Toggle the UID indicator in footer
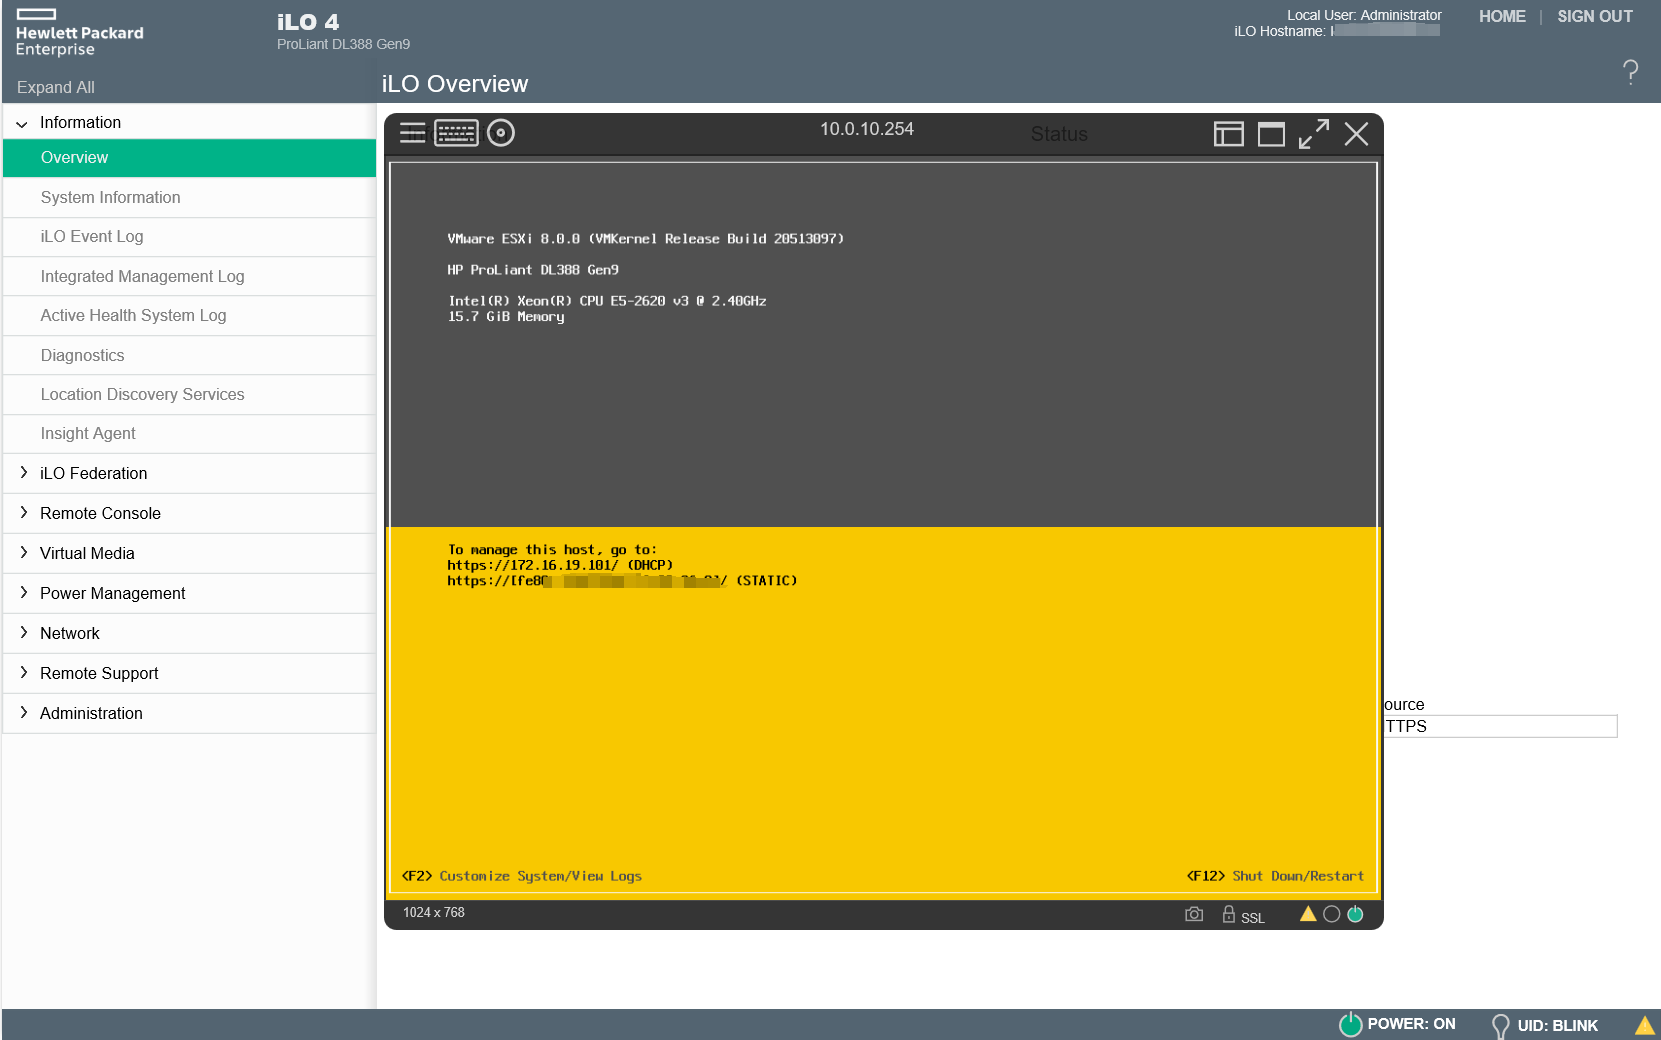This screenshot has height=1040, width=1661. tap(1544, 1025)
